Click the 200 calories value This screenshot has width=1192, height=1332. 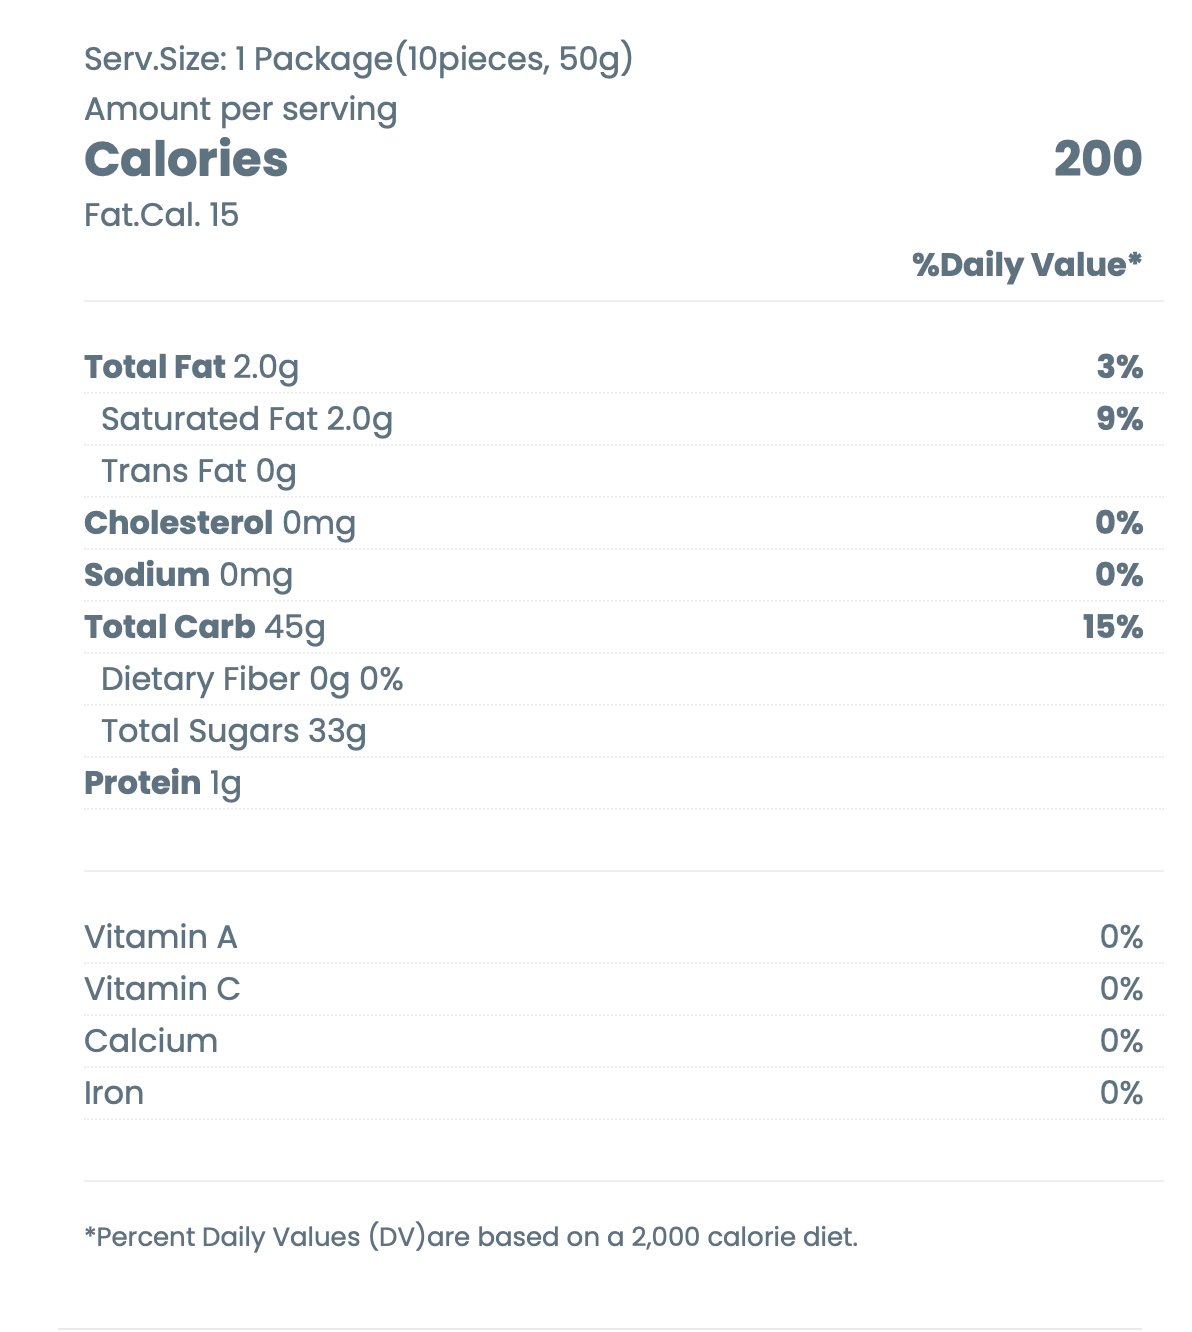pyautogui.click(x=1097, y=160)
